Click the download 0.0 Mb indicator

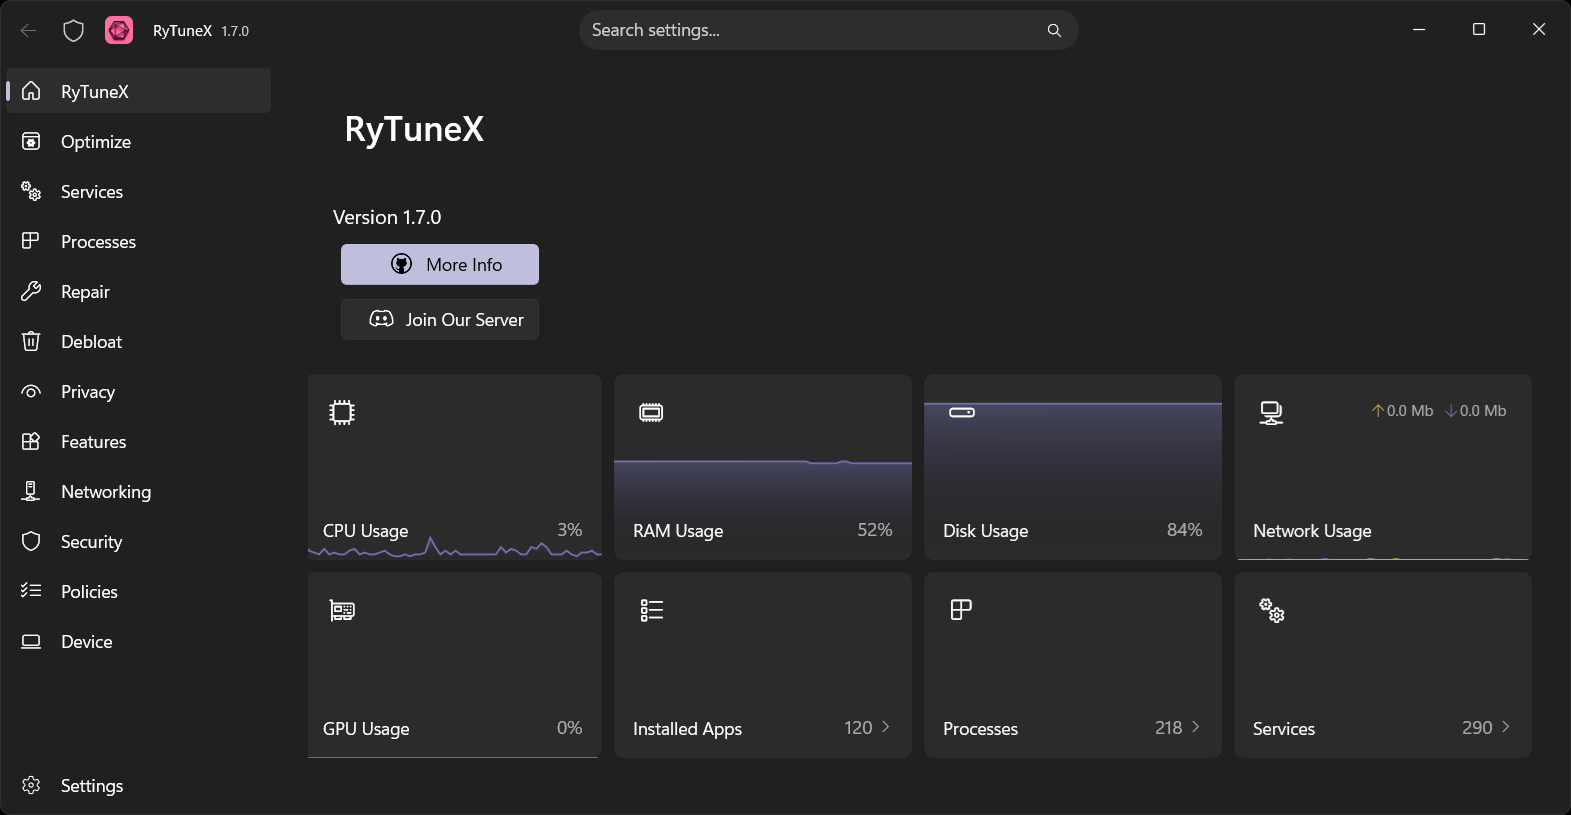point(1476,411)
